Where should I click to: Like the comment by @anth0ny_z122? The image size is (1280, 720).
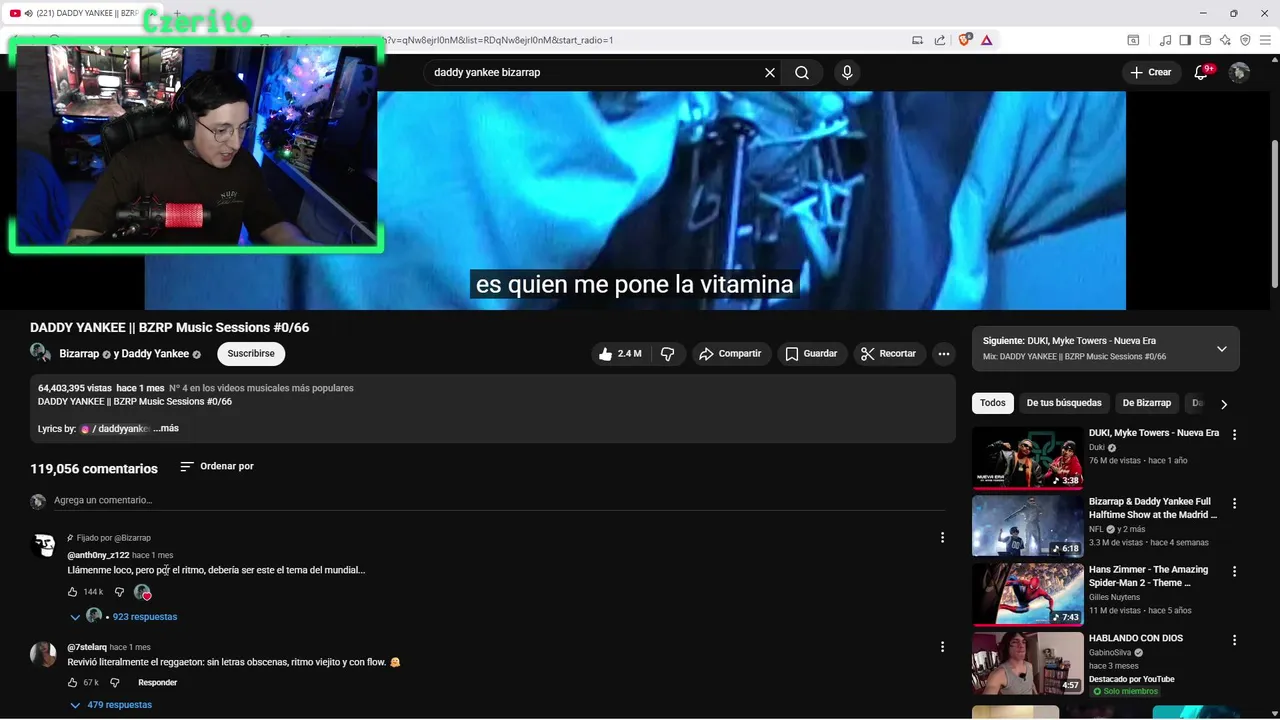[x=72, y=592]
